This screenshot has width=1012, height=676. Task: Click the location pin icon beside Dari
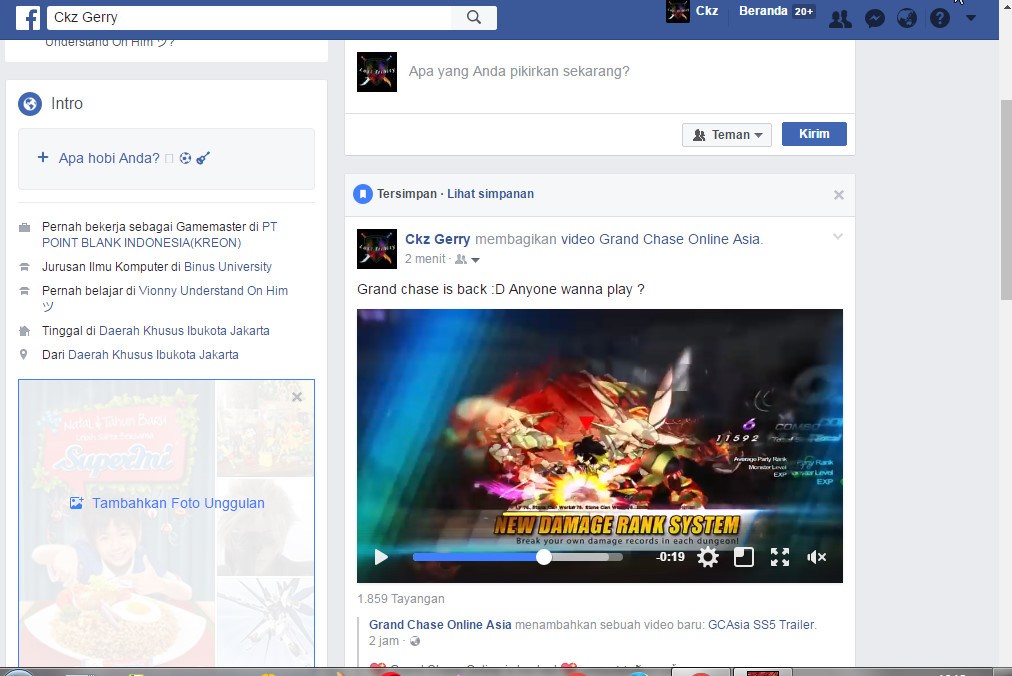(x=24, y=354)
